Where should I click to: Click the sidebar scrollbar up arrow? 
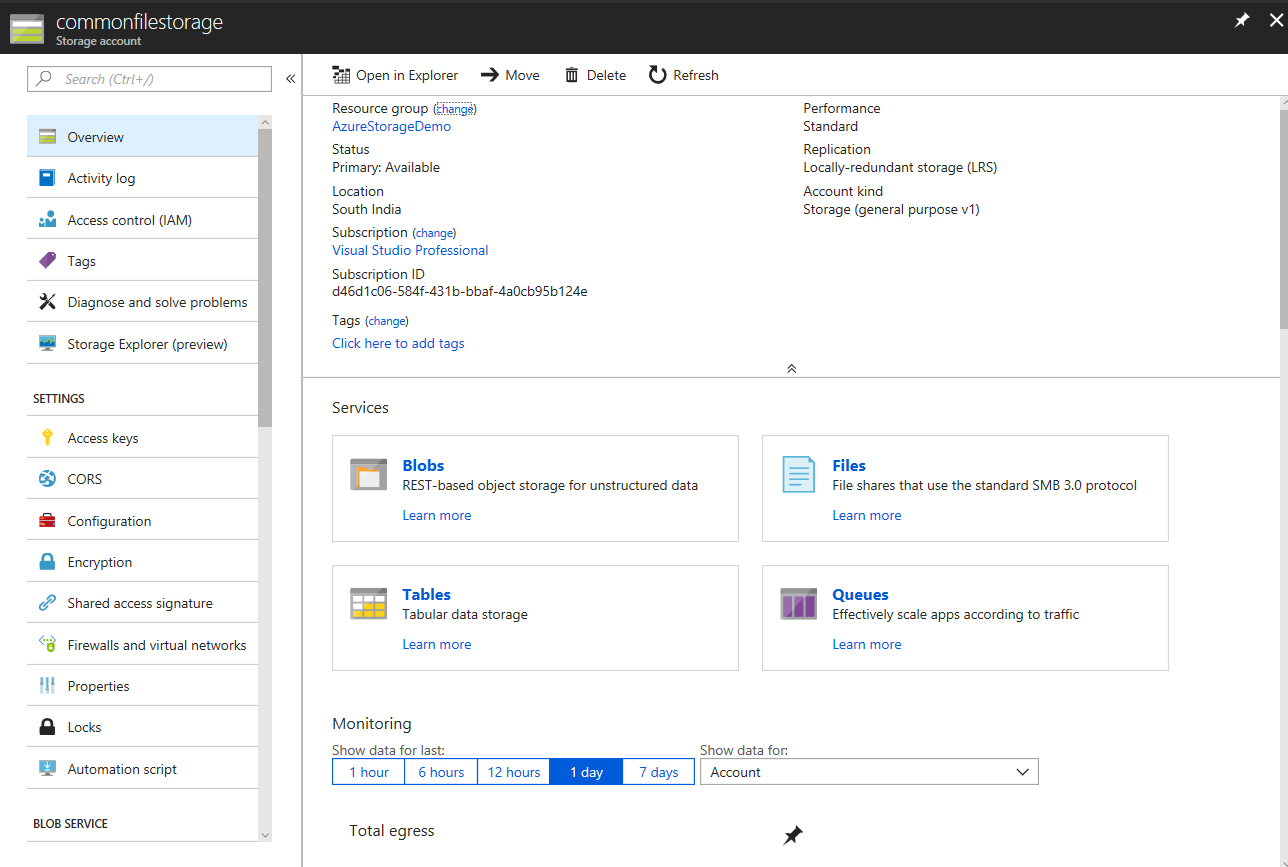[265, 122]
